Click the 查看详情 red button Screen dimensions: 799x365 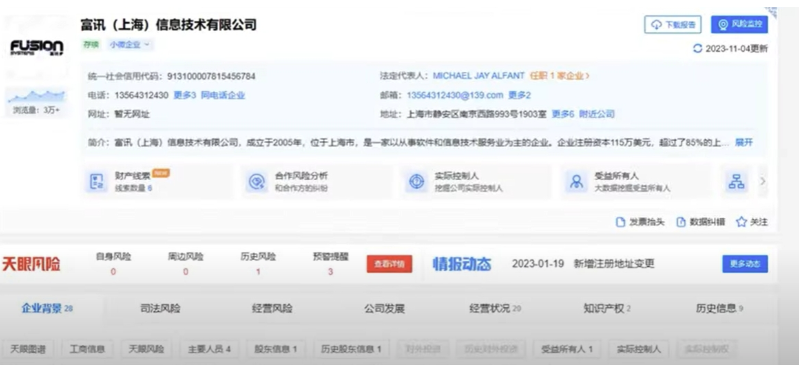click(389, 264)
